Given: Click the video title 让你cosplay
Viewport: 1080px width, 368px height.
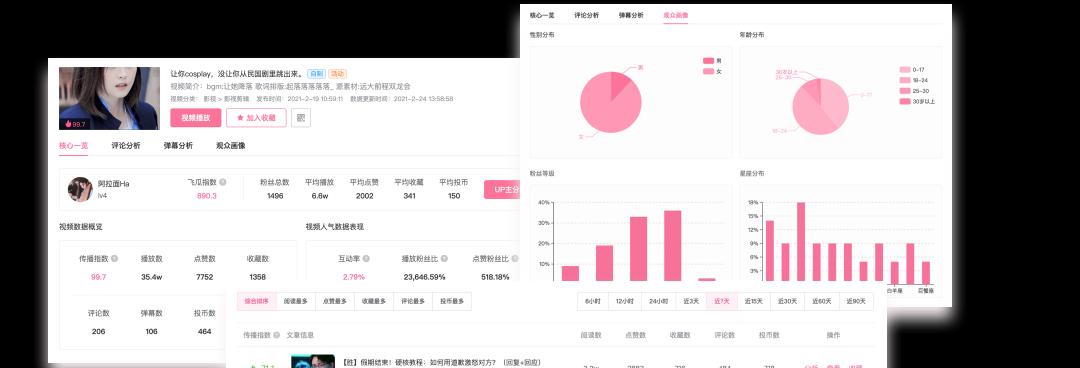Looking at the screenshot, I should (x=236, y=74).
